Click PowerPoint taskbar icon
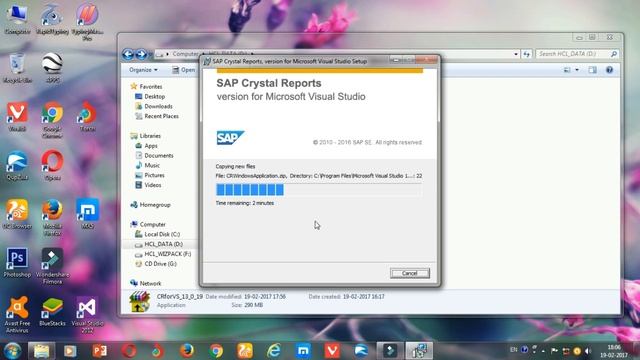The width and height of the screenshot is (640, 360). click(x=99, y=351)
